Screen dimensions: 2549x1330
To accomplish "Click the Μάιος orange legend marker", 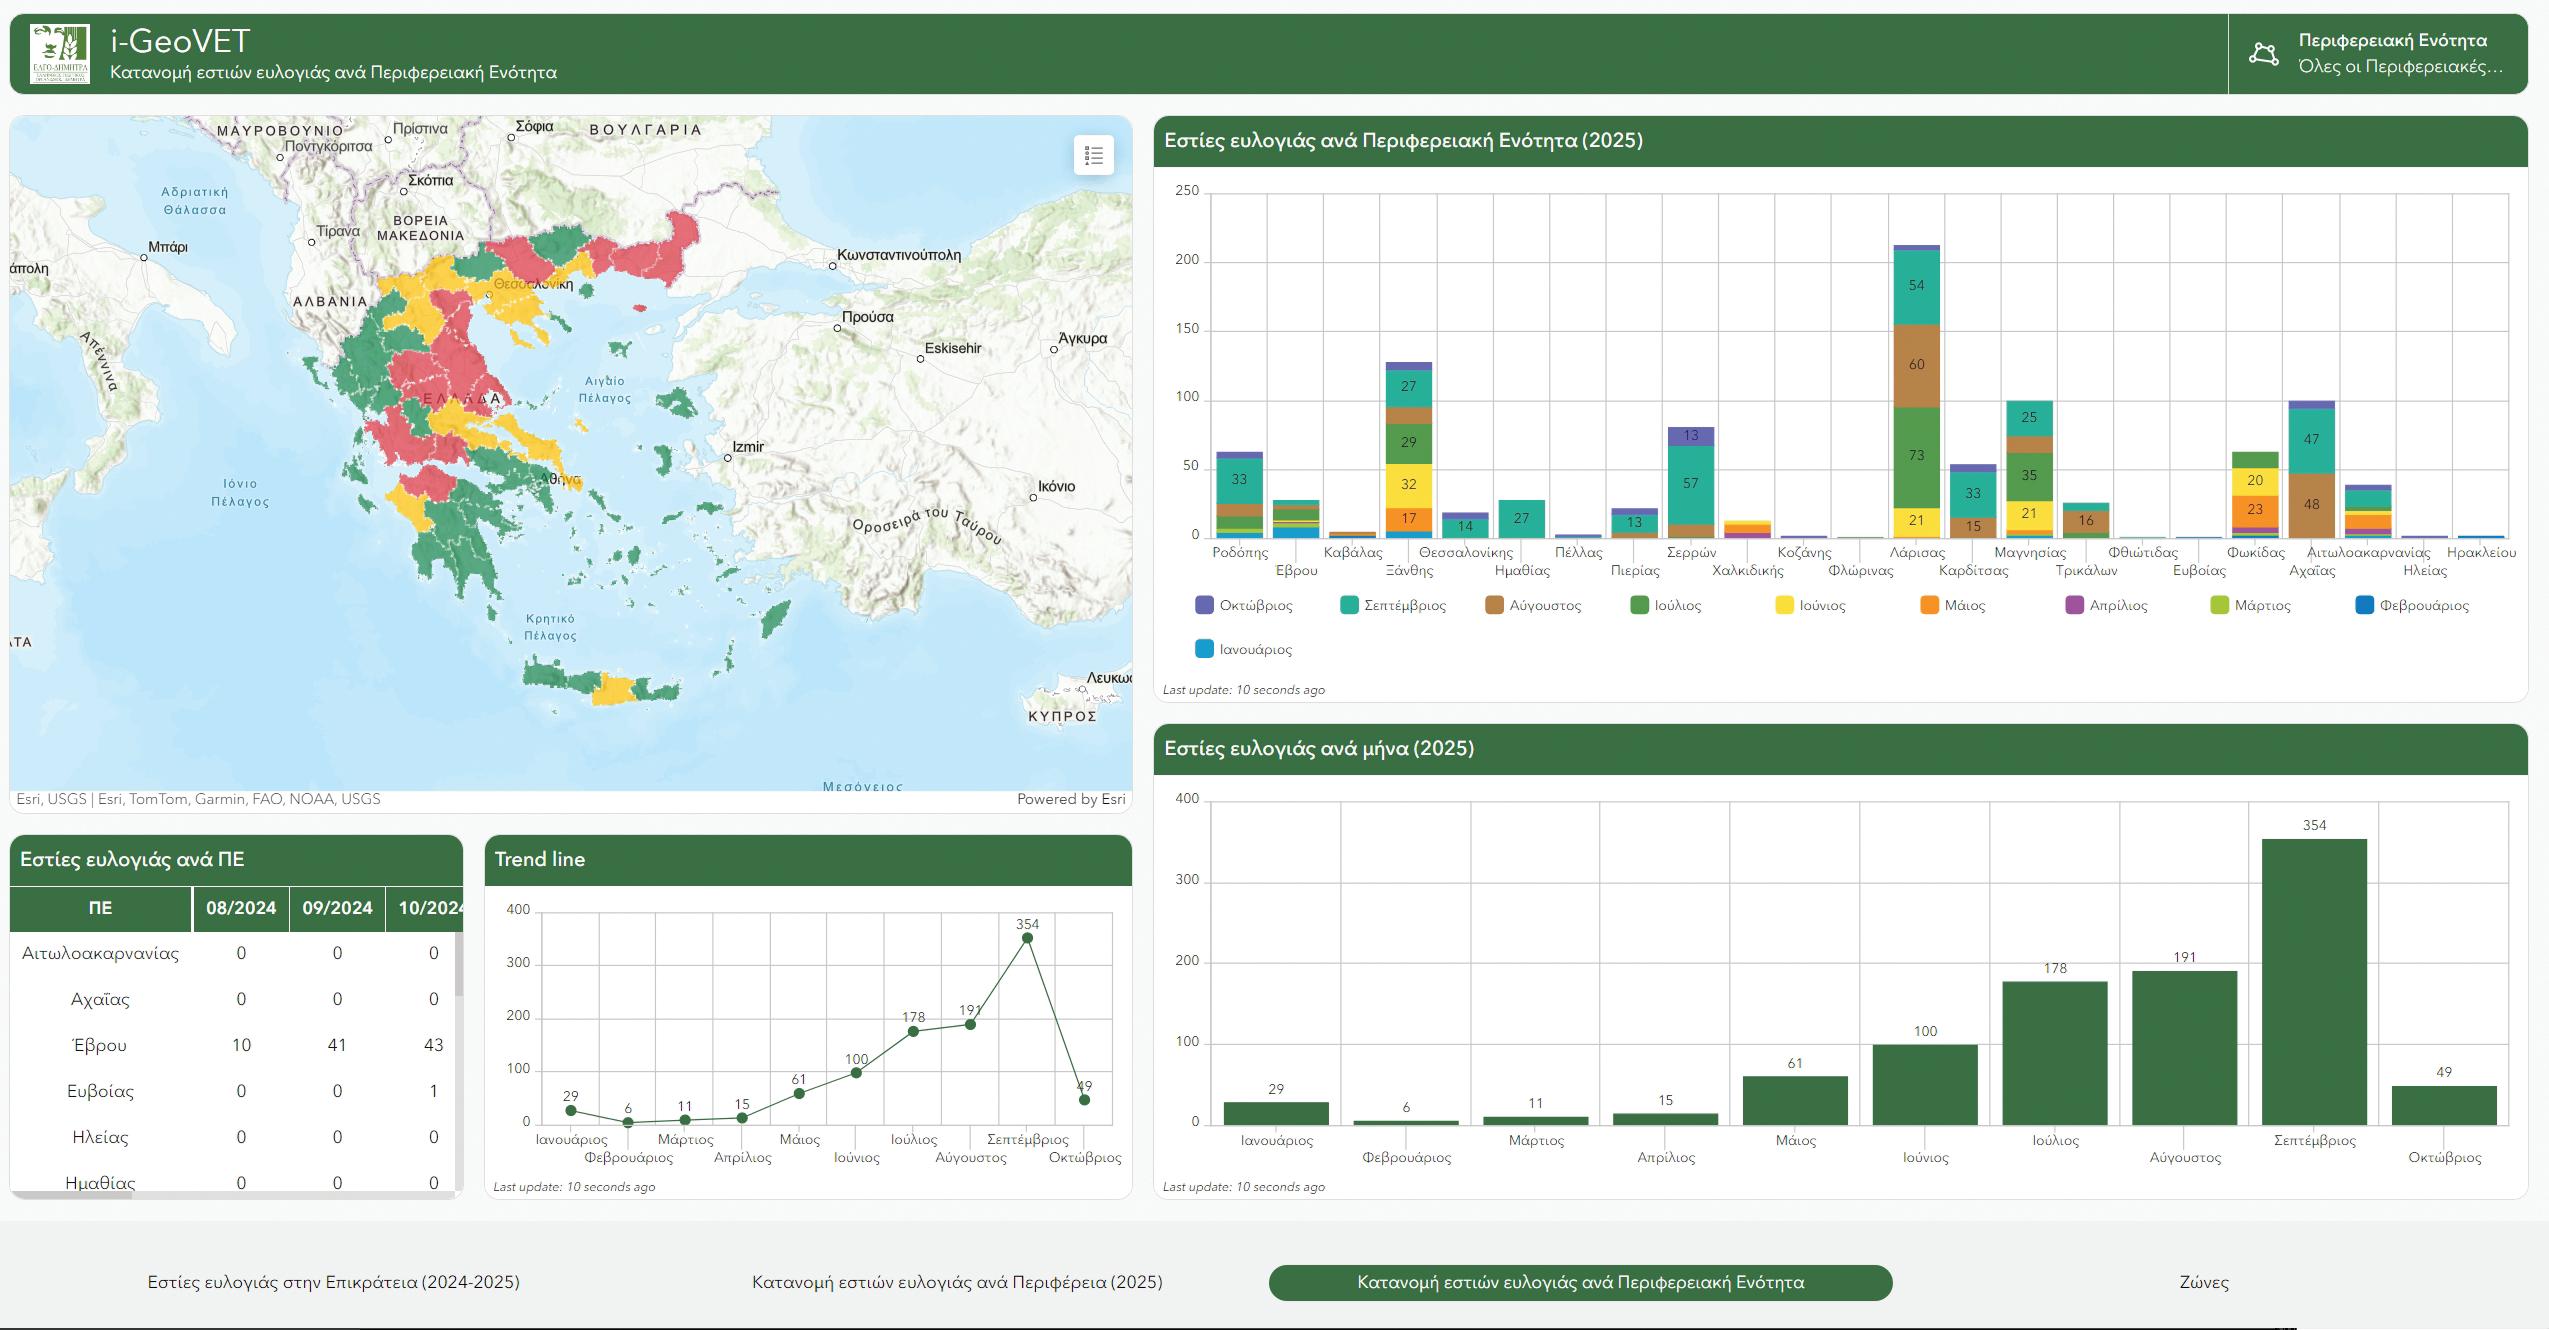I will 1929,605.
